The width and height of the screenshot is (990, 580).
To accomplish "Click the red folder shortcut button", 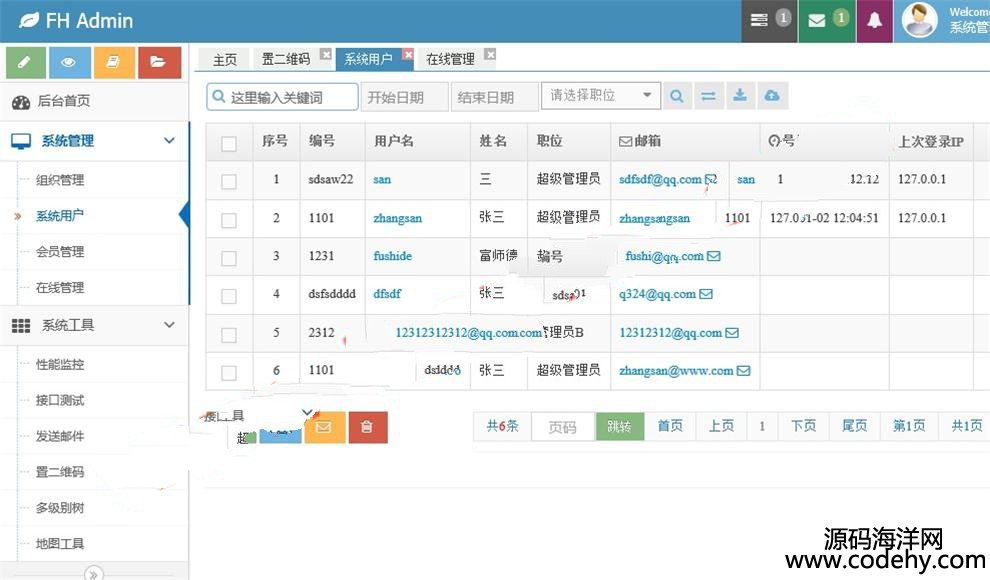I will 158,62.
